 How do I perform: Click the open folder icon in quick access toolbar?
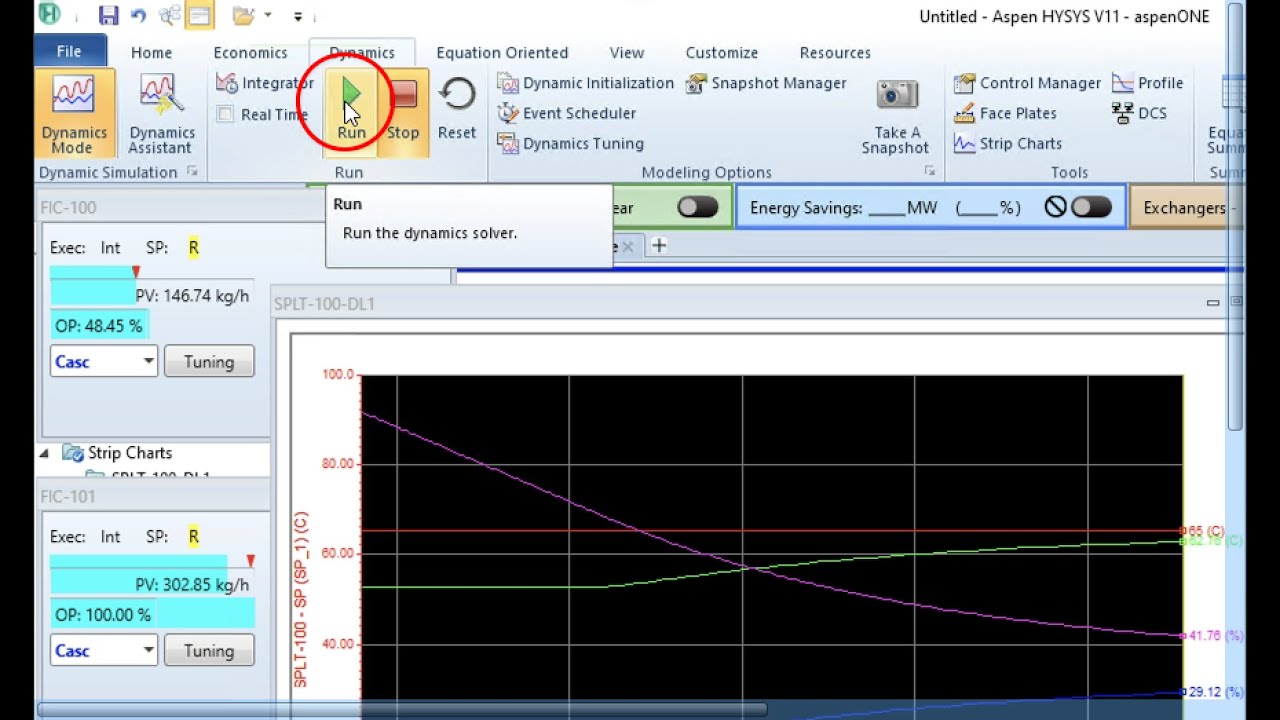tap(243, 15)
